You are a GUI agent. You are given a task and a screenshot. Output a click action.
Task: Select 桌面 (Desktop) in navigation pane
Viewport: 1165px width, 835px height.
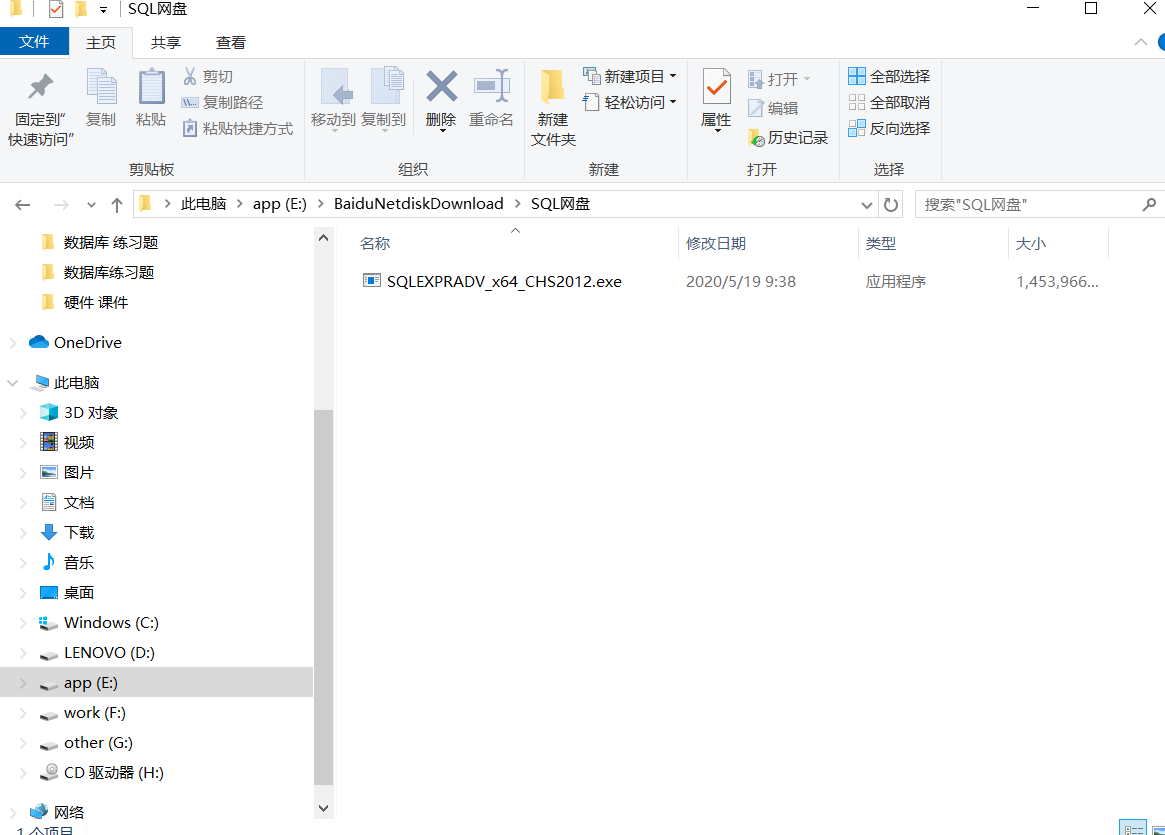(x=79, y=592)
